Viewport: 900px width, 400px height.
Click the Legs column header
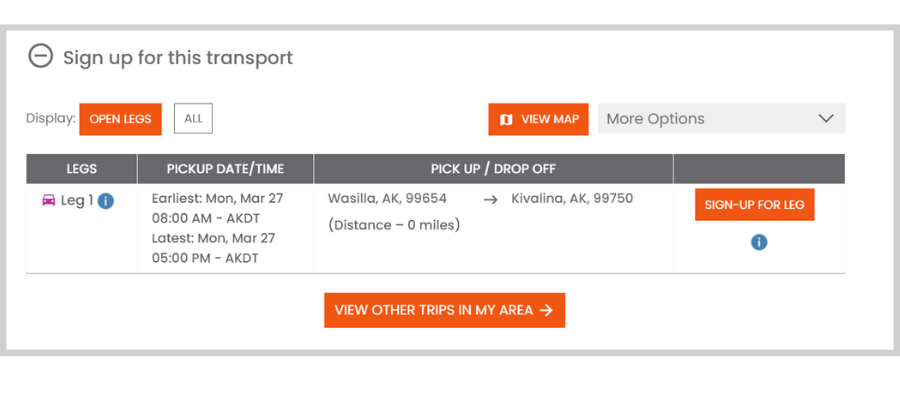82,169
